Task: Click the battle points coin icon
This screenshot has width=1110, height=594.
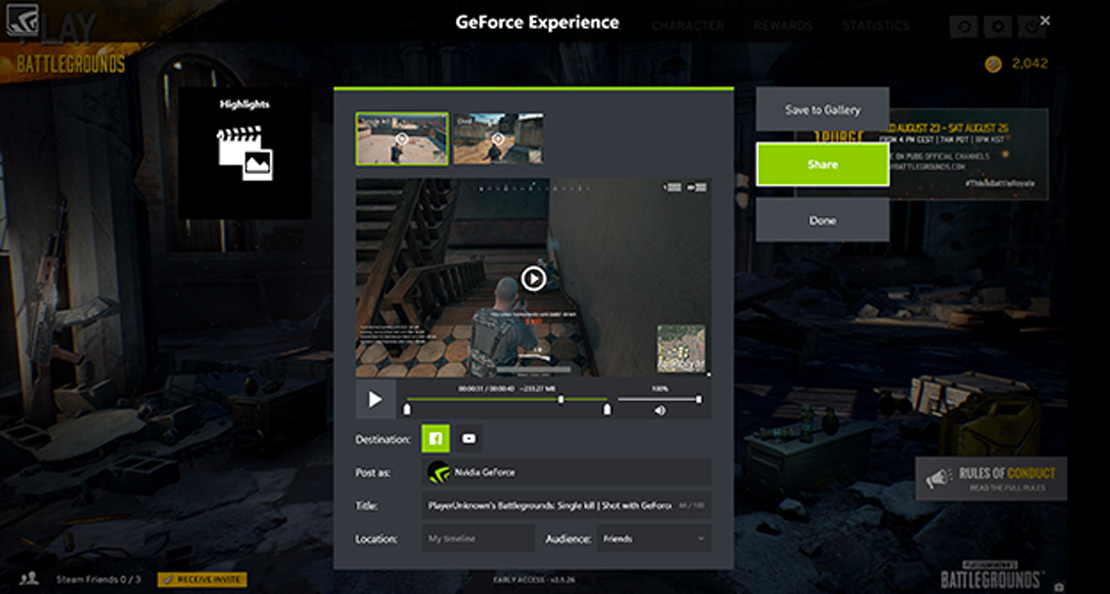Action: click(x=993, y=64)
